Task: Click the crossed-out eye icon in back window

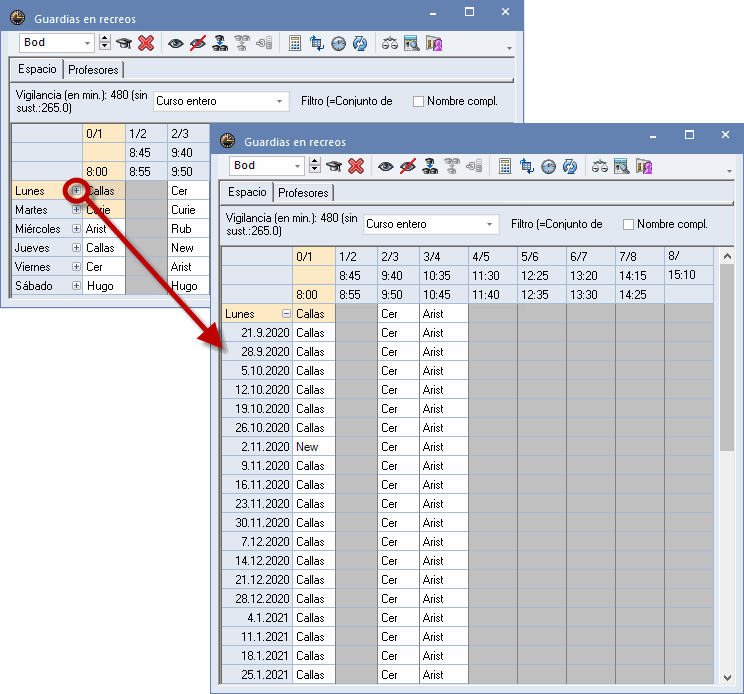Action: point(197,44)
